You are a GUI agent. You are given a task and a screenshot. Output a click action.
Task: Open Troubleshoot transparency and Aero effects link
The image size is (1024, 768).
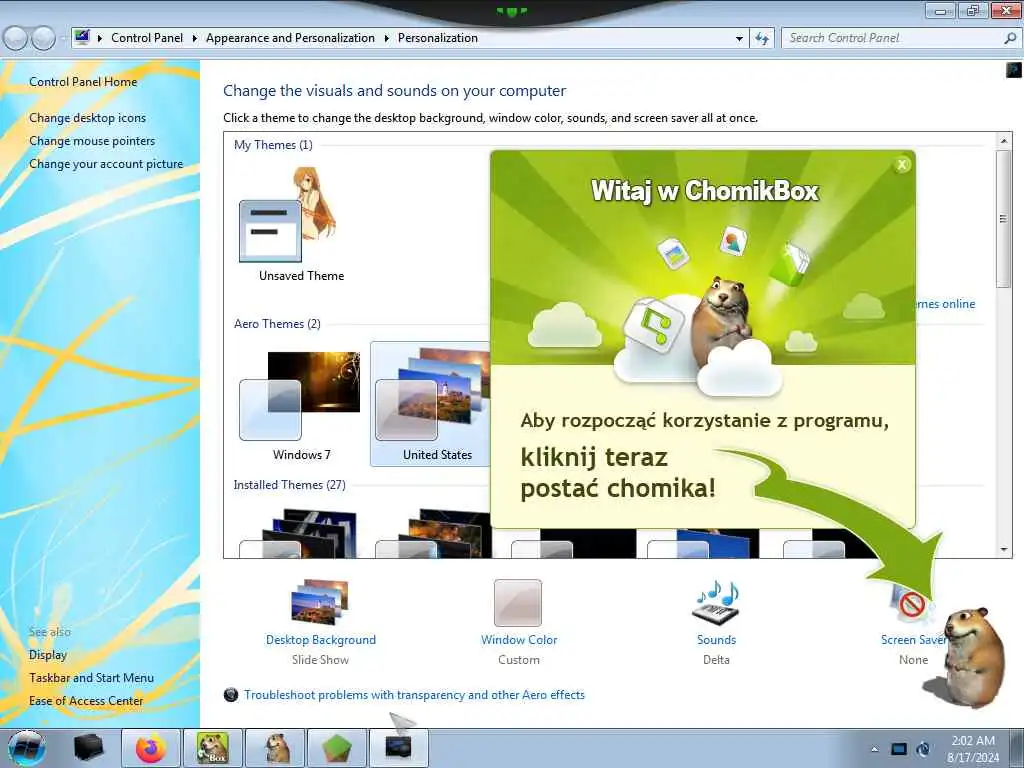414,695
